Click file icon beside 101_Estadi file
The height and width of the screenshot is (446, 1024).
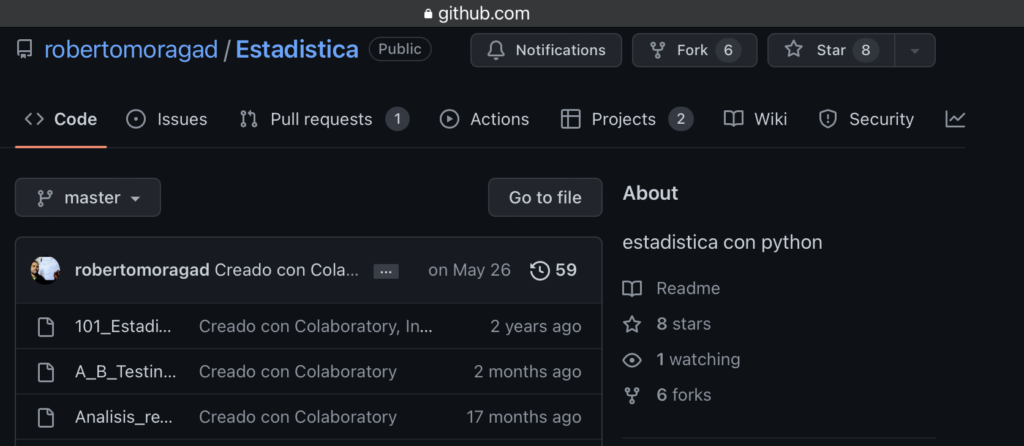45,326
